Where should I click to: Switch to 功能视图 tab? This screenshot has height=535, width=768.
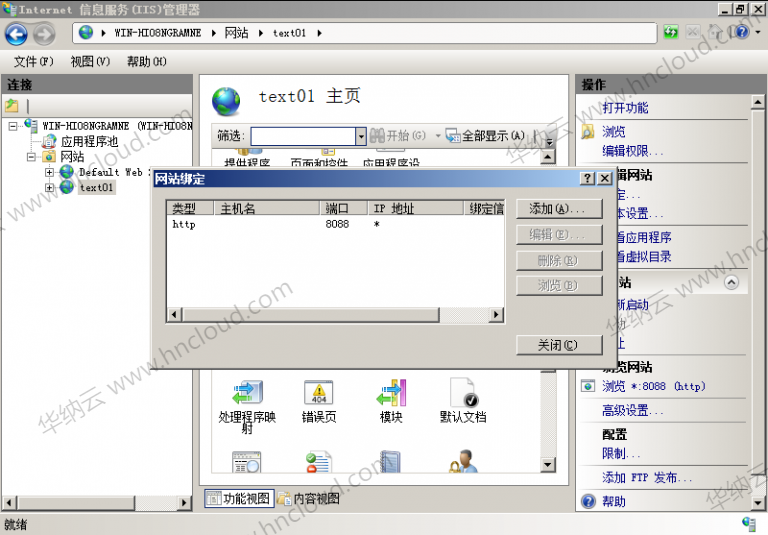point(239,499)
